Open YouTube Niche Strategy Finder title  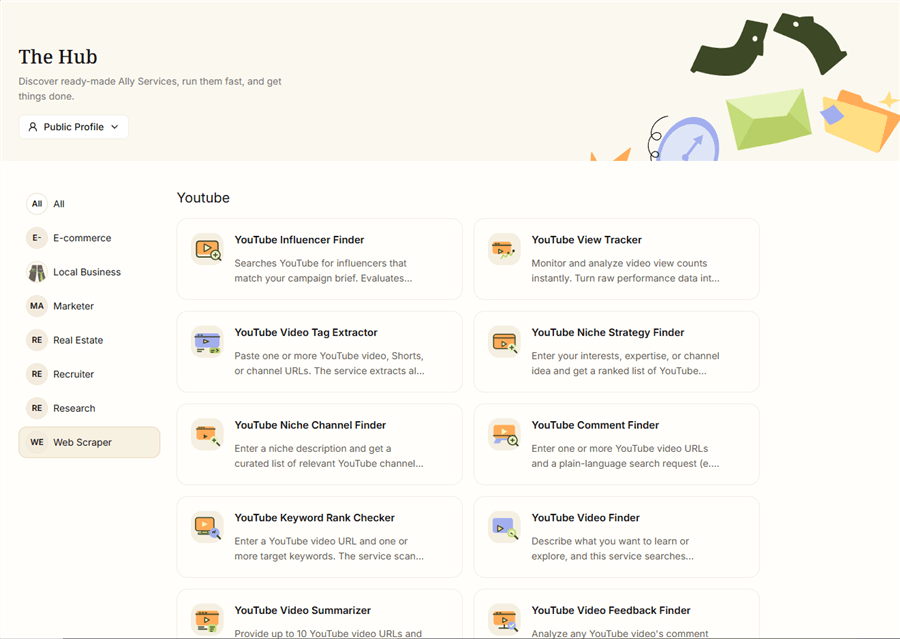click(x=607, y=332)
